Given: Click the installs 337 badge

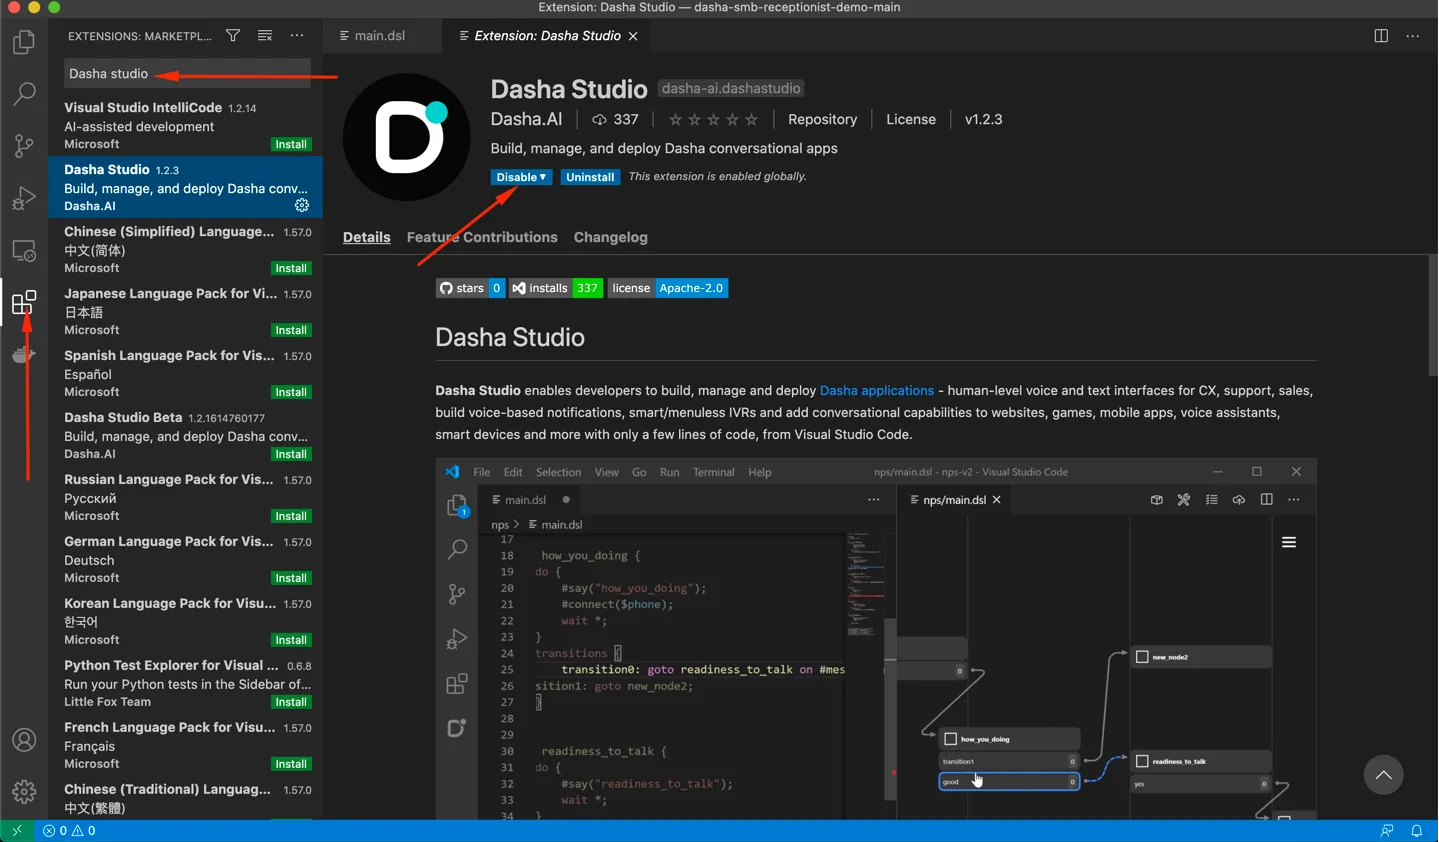Looking at the screenshot, I should tap(556, 288).
